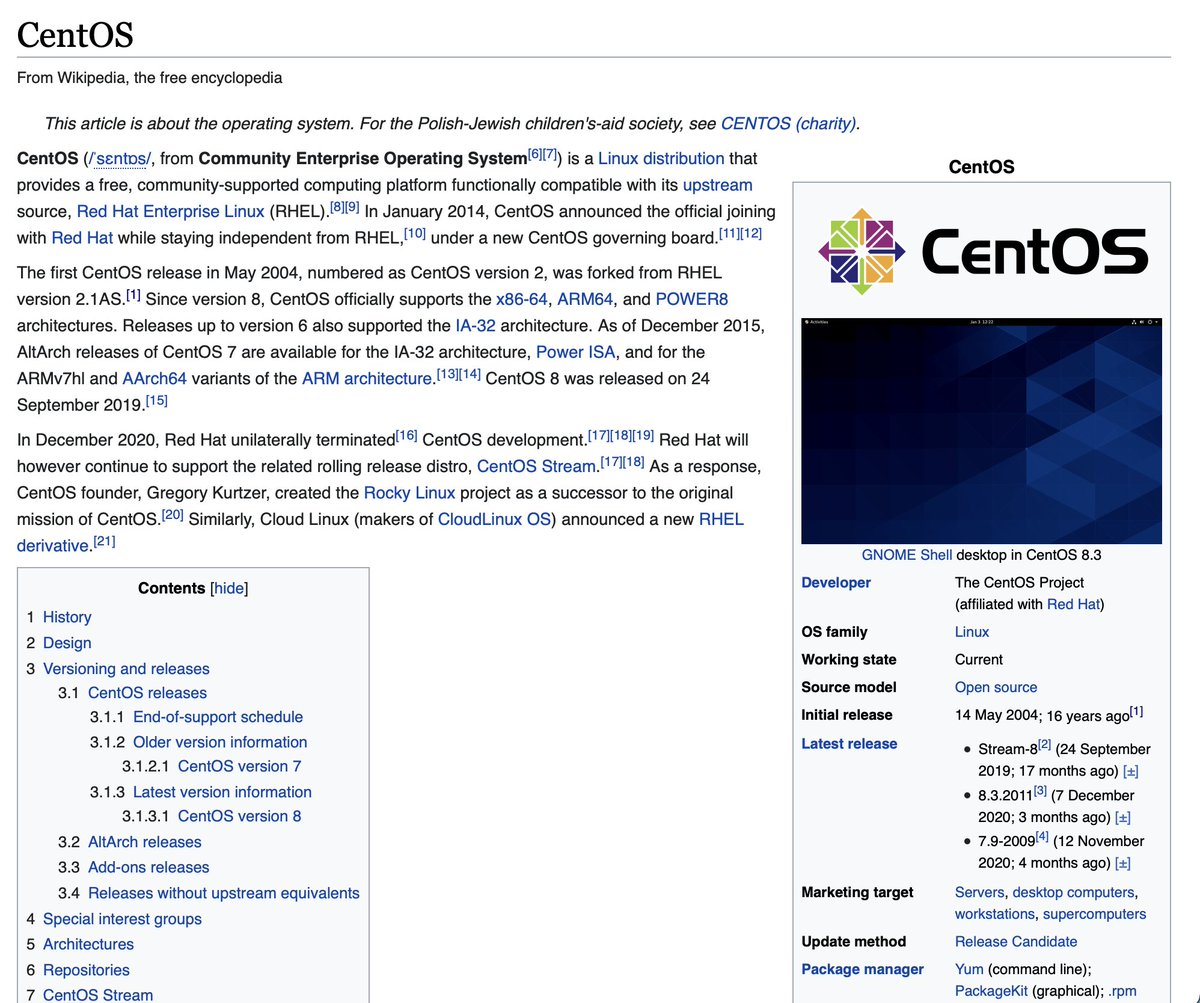Image resolution: width=1200 pixels, height=1003 pixels.
Task: Jump to Repositories section in Contents
Action: (x=86, y=970)
